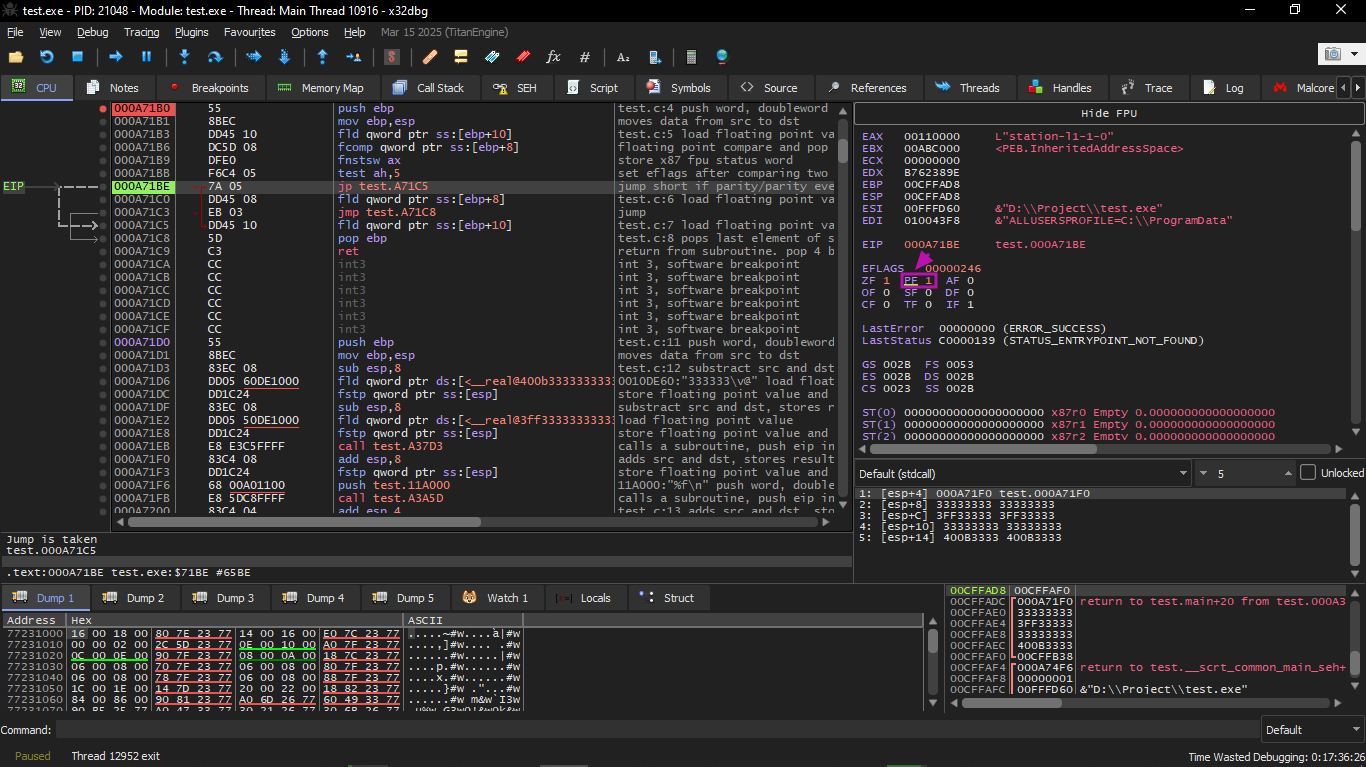Open the Scylla plugin icon

394,57
